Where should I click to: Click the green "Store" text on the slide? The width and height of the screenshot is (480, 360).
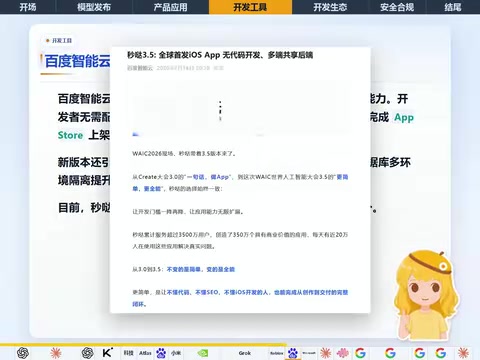(70, 135)
